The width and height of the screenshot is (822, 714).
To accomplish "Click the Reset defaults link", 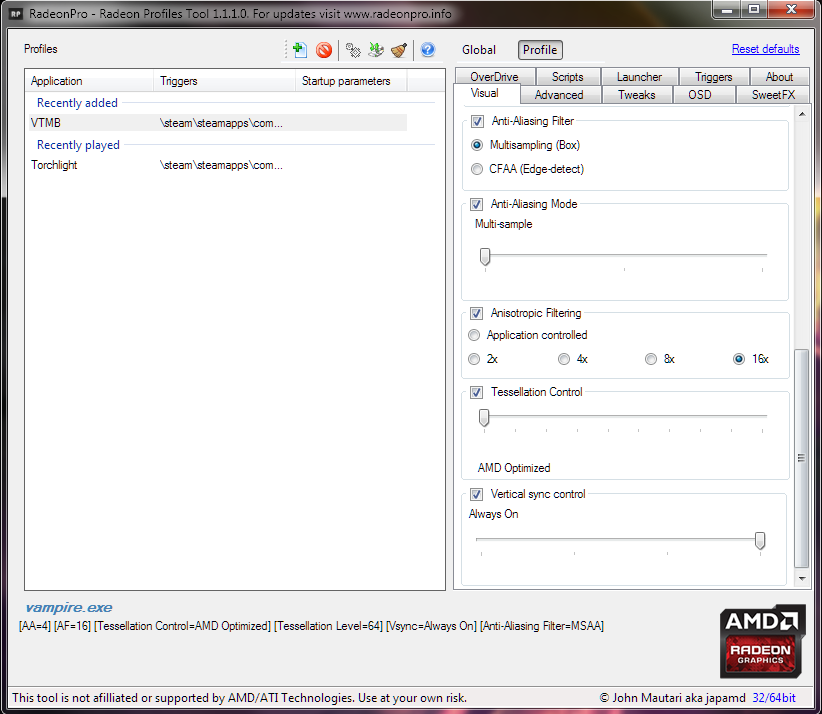I will tap(765, 49).
